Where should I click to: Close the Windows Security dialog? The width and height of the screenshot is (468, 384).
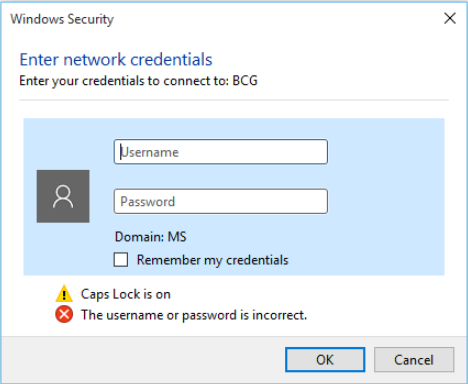[x=450, y=18]
